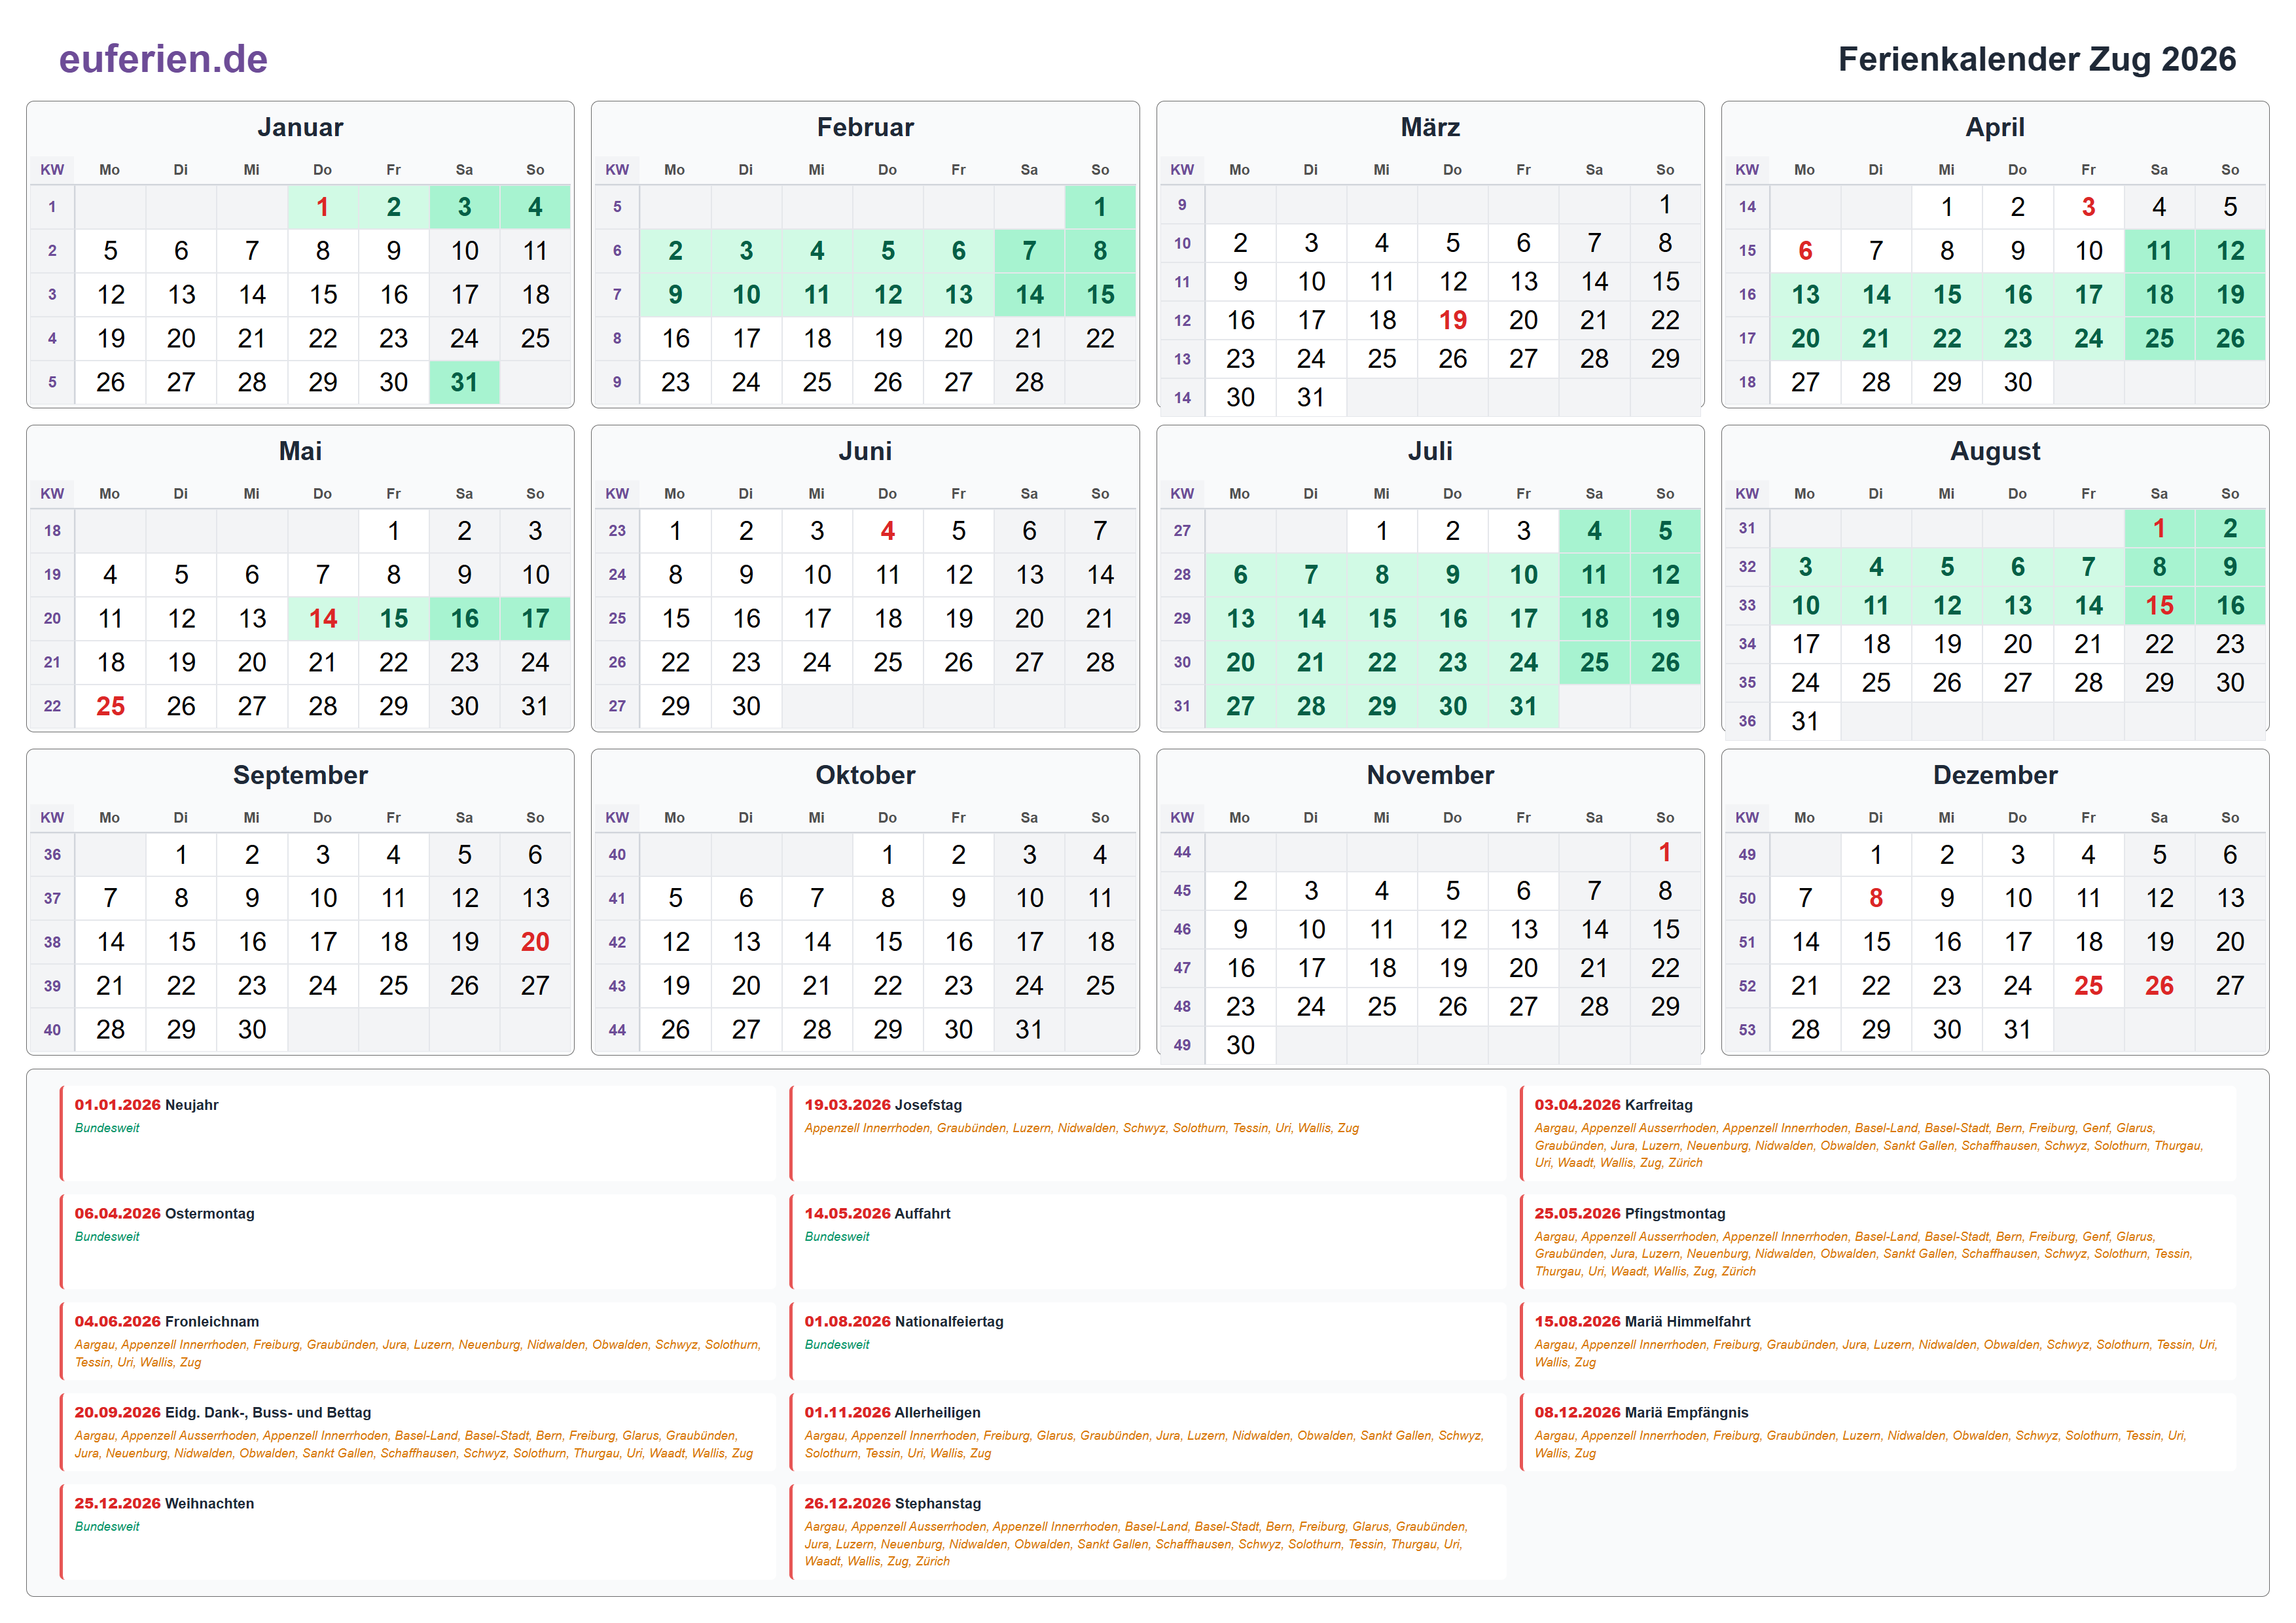Image resolution: width=2296 pixels, height=1623 pixels.
Task: Click red April 6 Ostermontag date
Action: 1805,251
